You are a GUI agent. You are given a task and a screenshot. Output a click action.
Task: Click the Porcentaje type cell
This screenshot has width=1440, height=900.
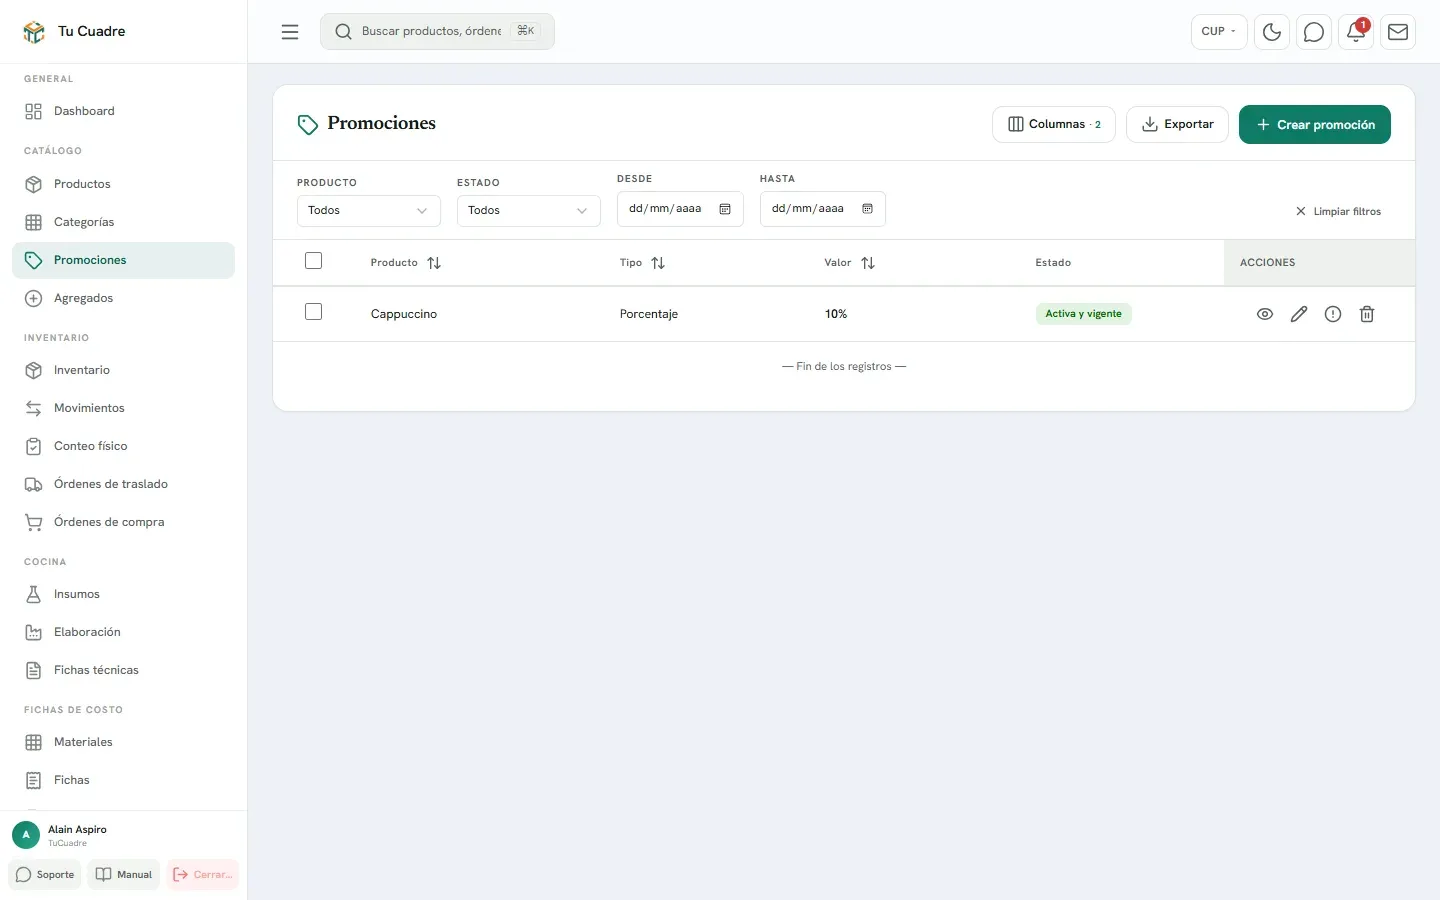(649, 314)
